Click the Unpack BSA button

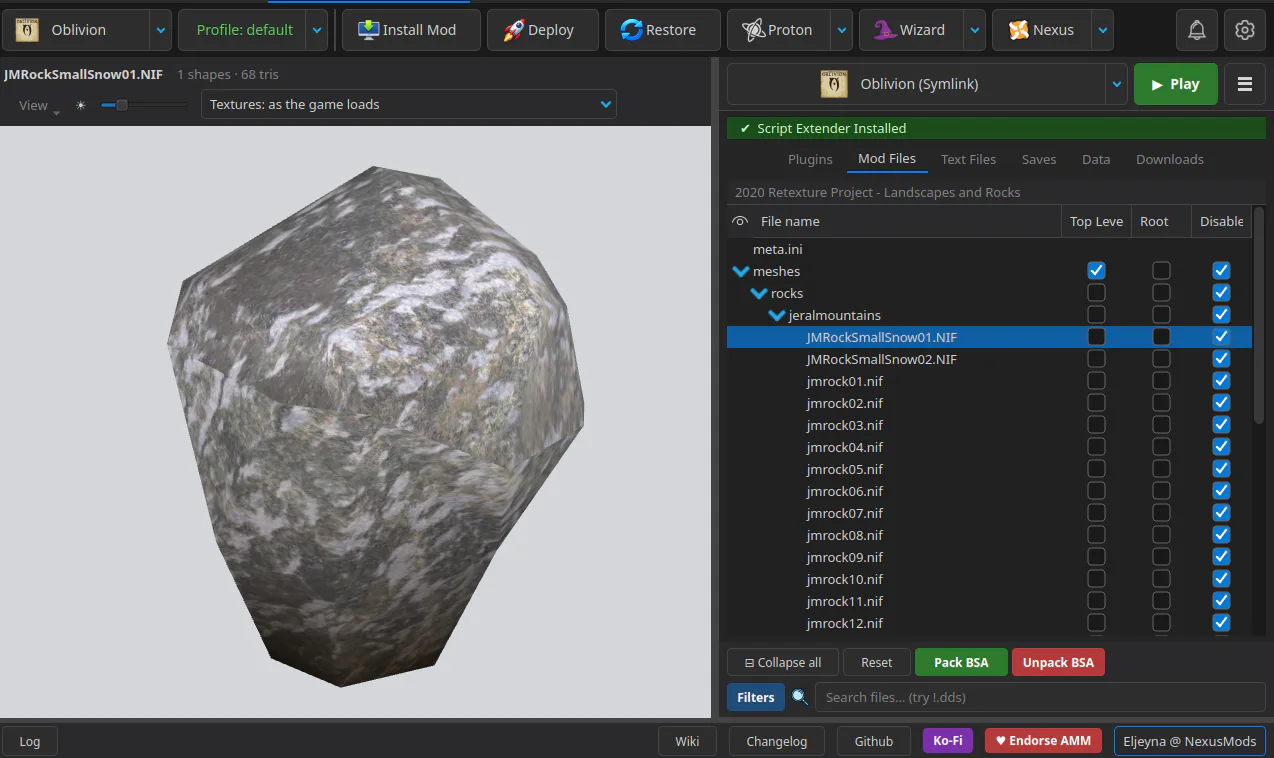tap(1058, 662)
